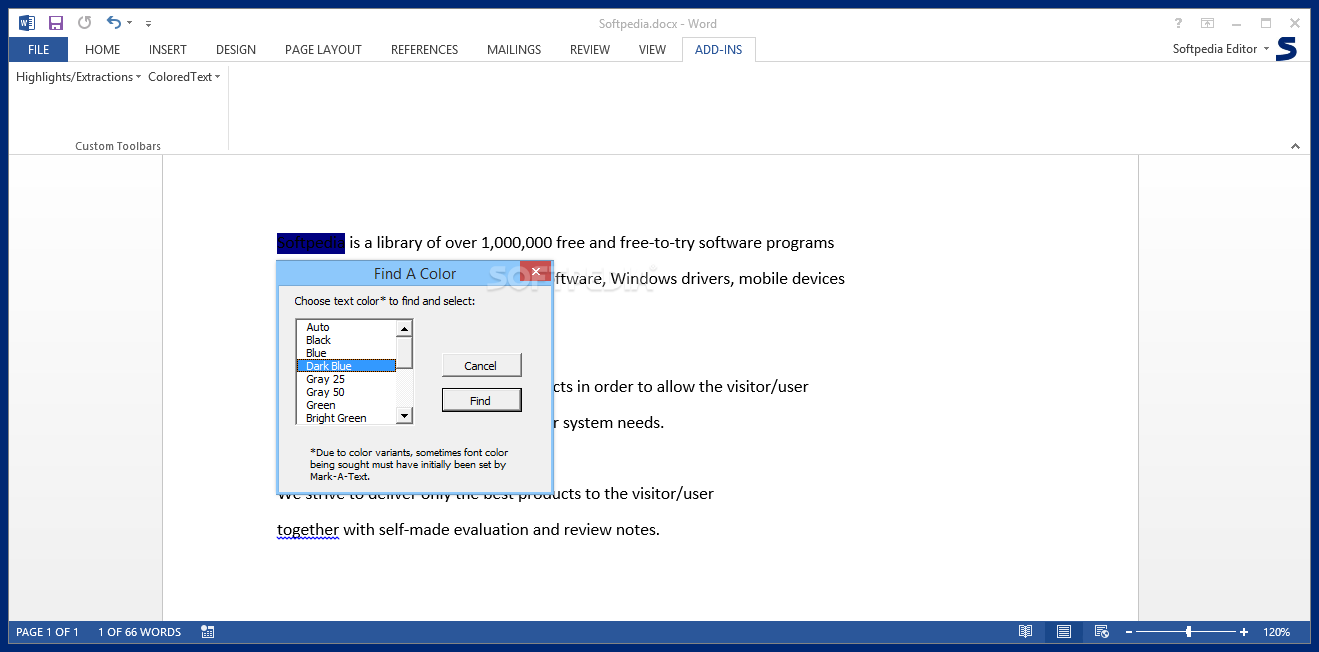Select the ADD-INS tab

(x=719, y=49)
